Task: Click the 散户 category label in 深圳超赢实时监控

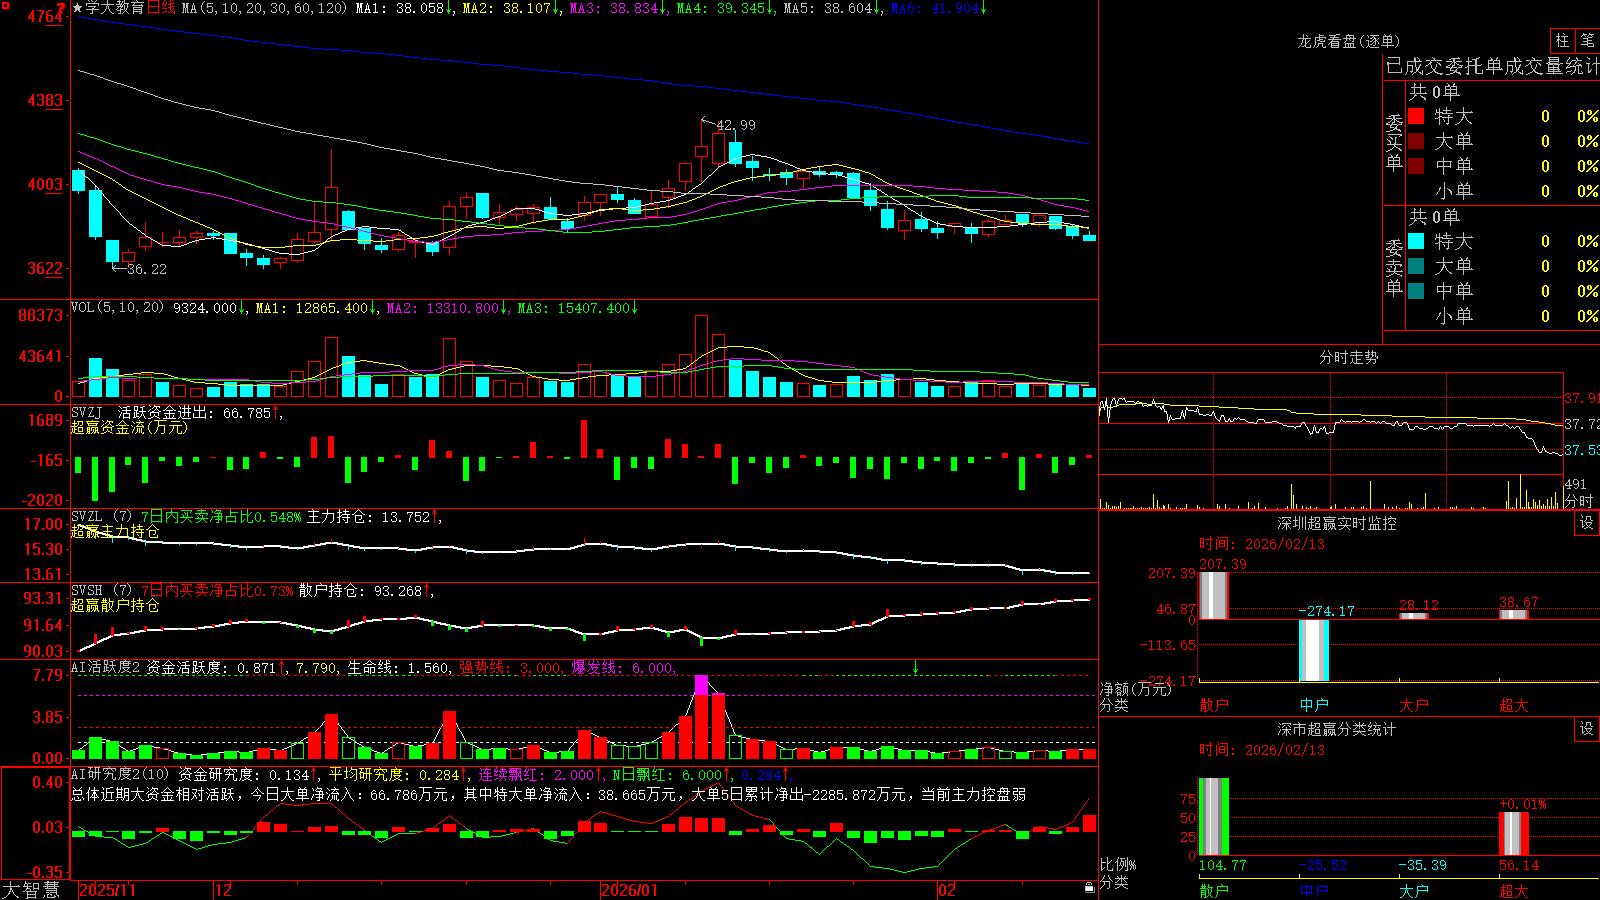Action: coord(1213,705)
